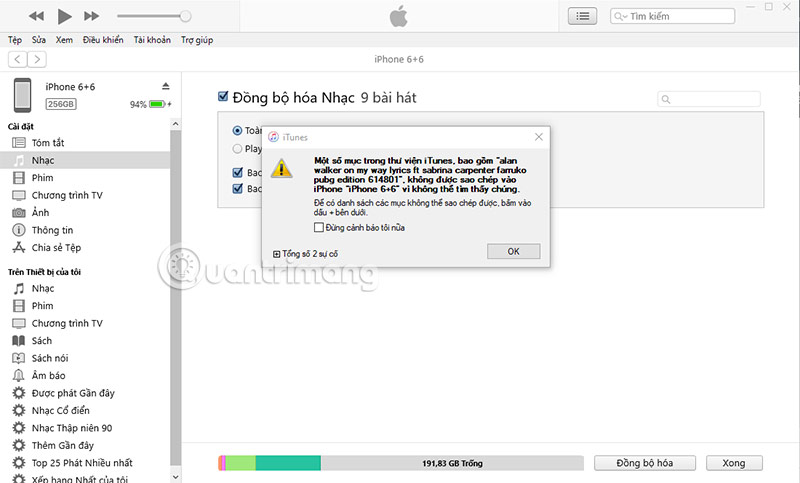Open the Tài khoản menu
The width and height of the screenshot is (800, 483).
[152, 40]
